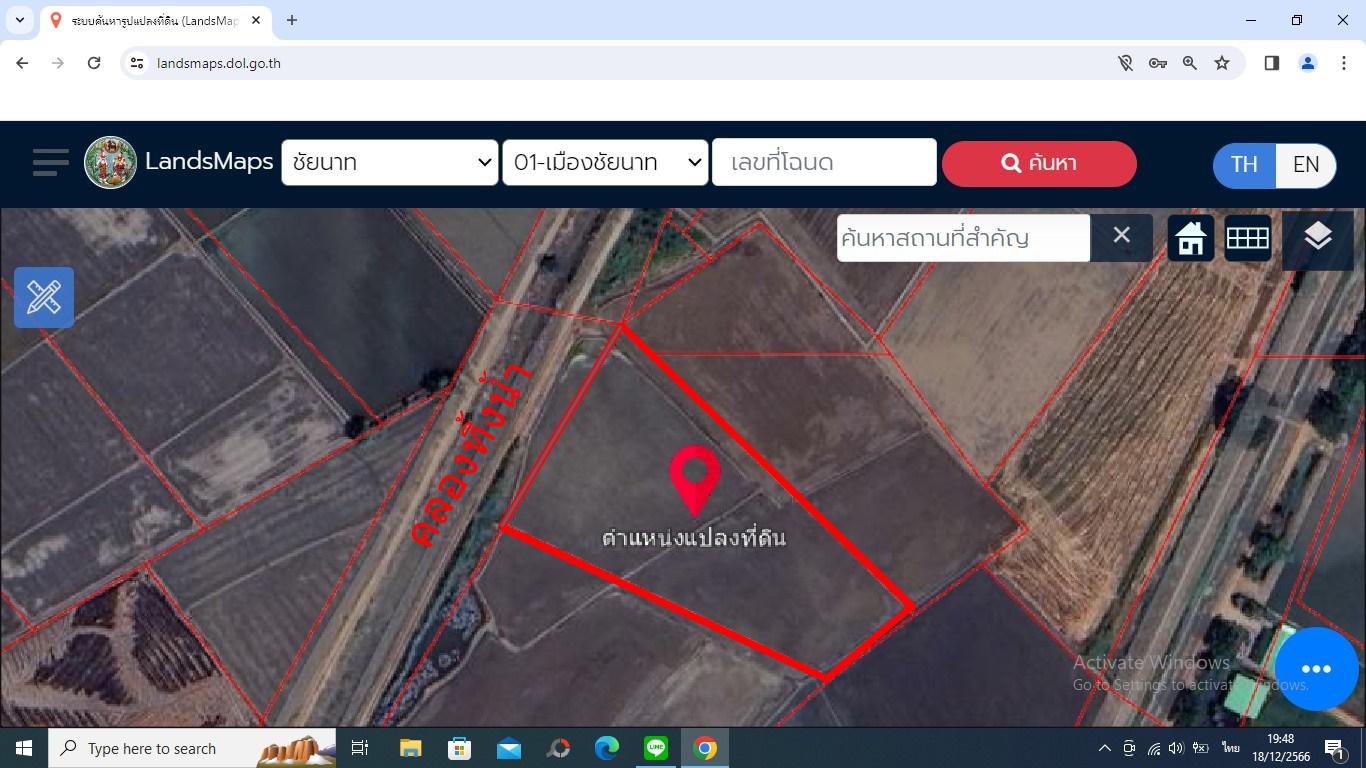Viewport: 1366px width, 768px height.
Task: Click the Chrome icon on taskbar
Action: 705,748
